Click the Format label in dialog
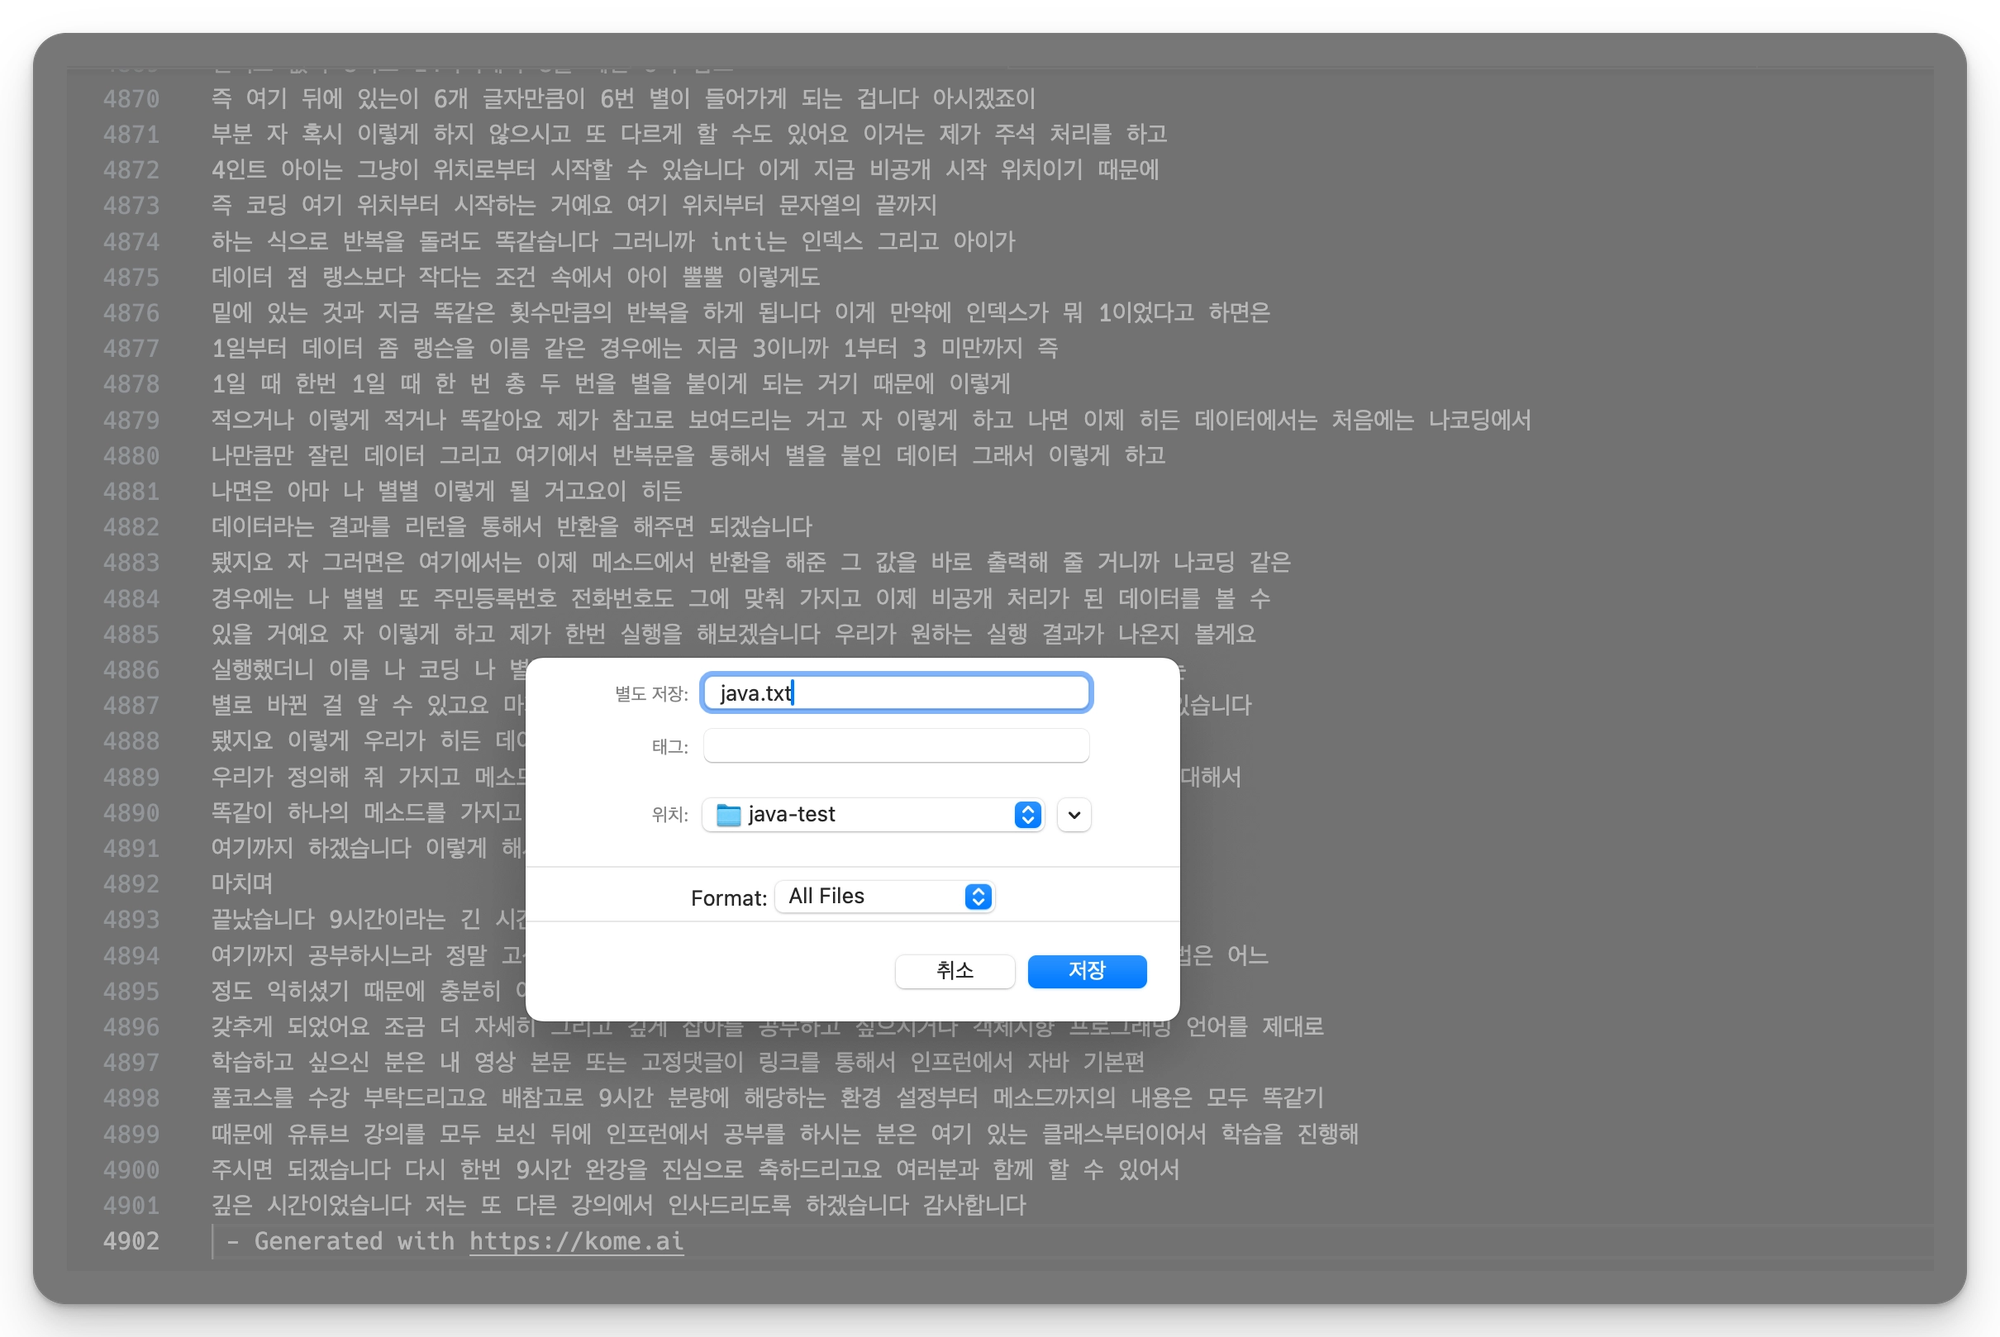 click(728, 898)
